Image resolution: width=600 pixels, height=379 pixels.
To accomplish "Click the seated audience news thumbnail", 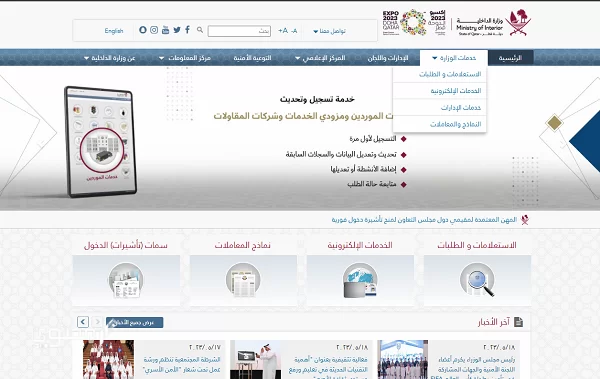I will [x=109, y=359].
